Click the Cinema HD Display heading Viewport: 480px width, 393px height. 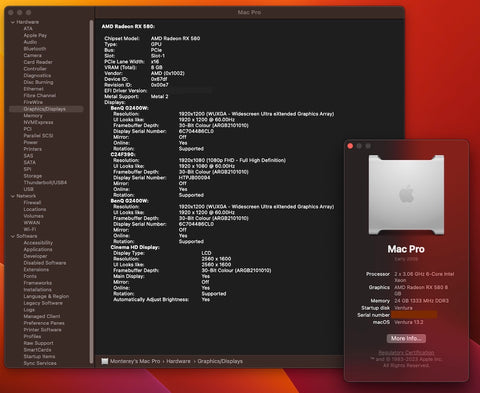tap(135, 247)
